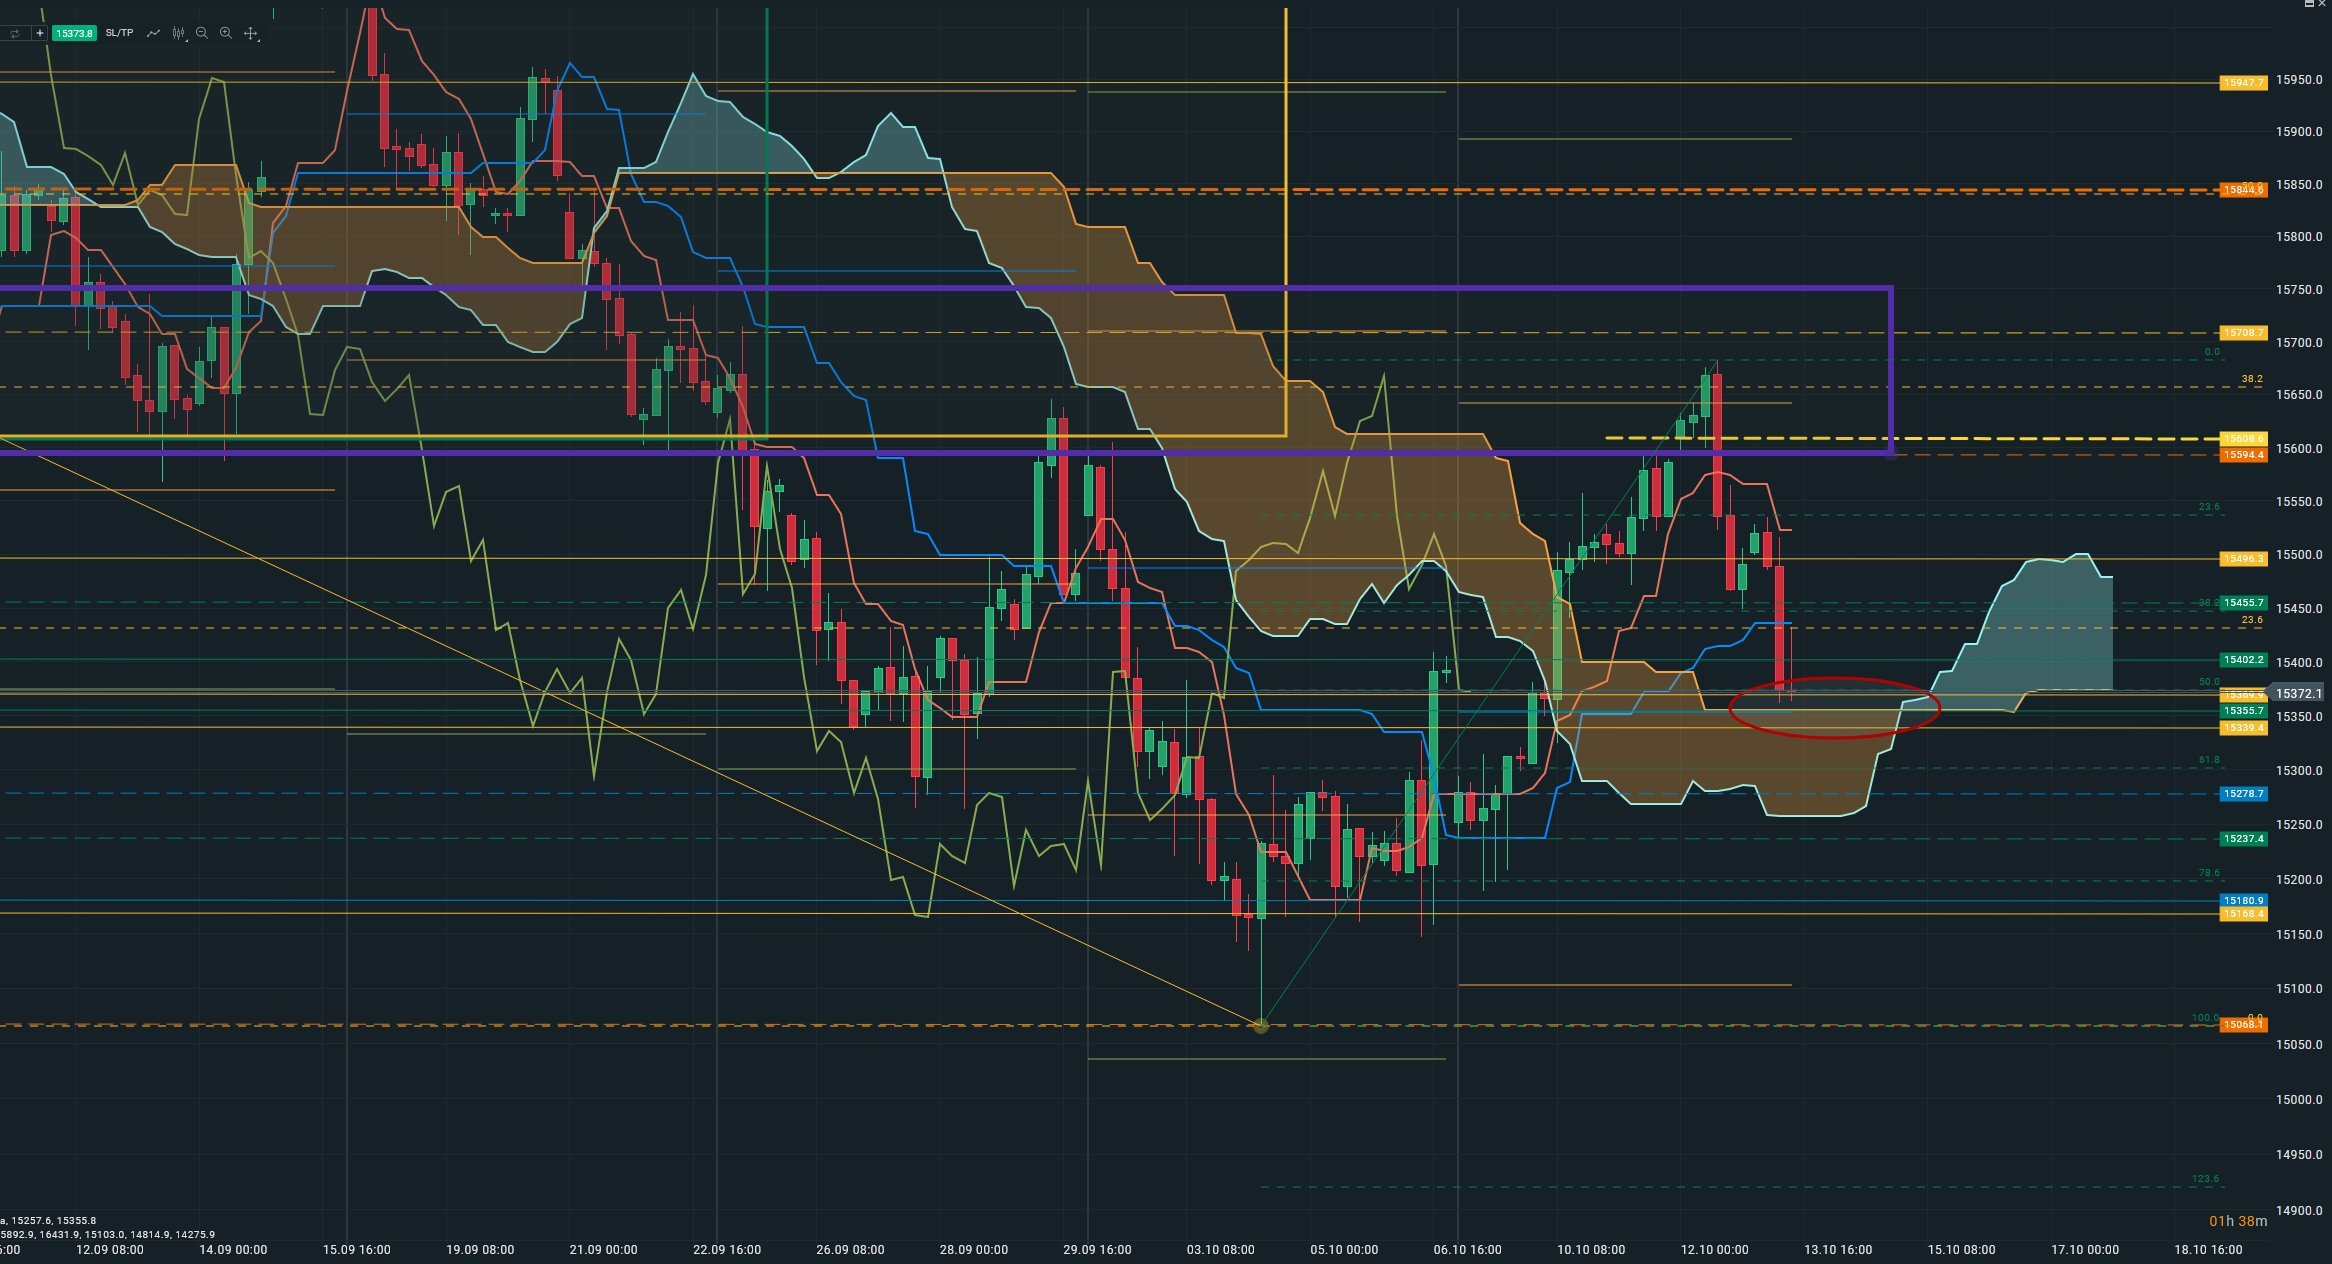Click the plus add button in toolbar
Image resolution: width=2332 pixels, height=1264 pixels.
[40, 33]
